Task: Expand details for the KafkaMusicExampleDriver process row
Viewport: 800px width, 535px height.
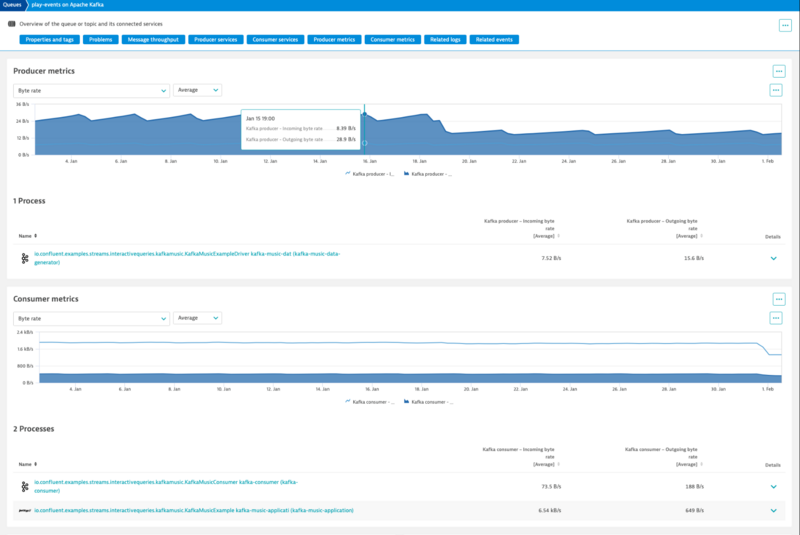Action: point(773,258)
